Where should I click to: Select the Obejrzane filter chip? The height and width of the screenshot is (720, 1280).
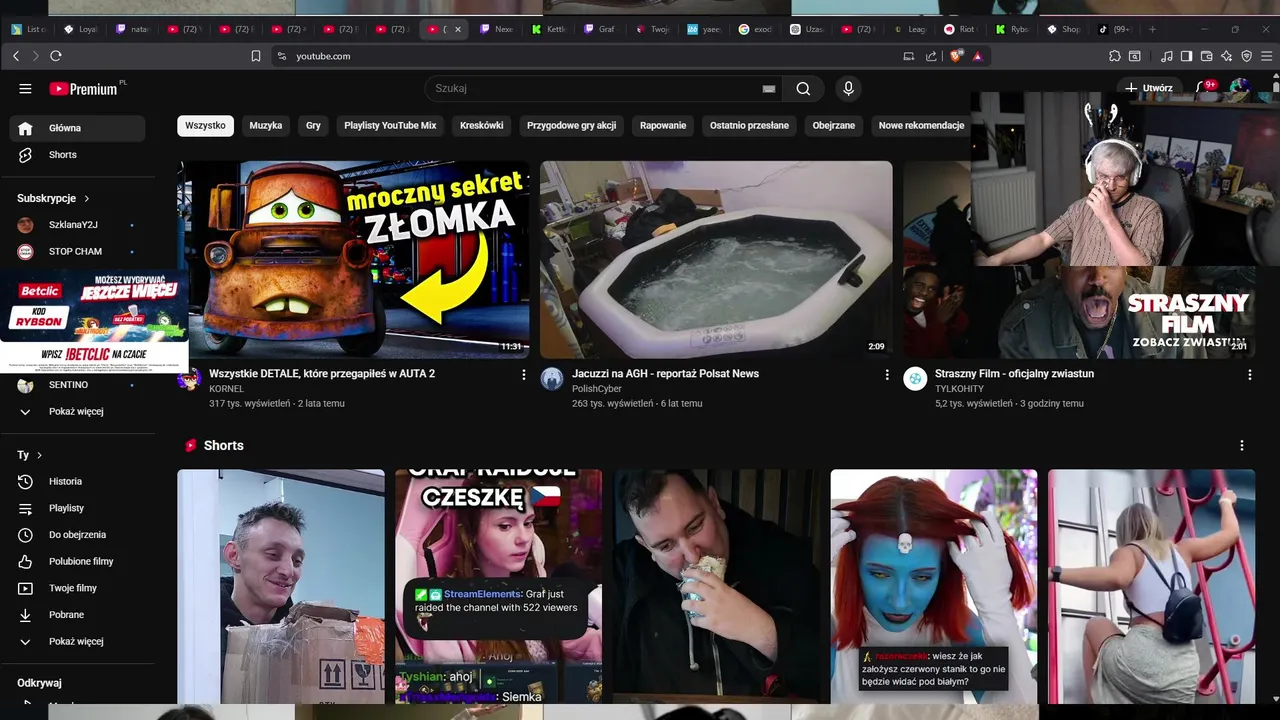pyautogui.click(x=833, y=125)
